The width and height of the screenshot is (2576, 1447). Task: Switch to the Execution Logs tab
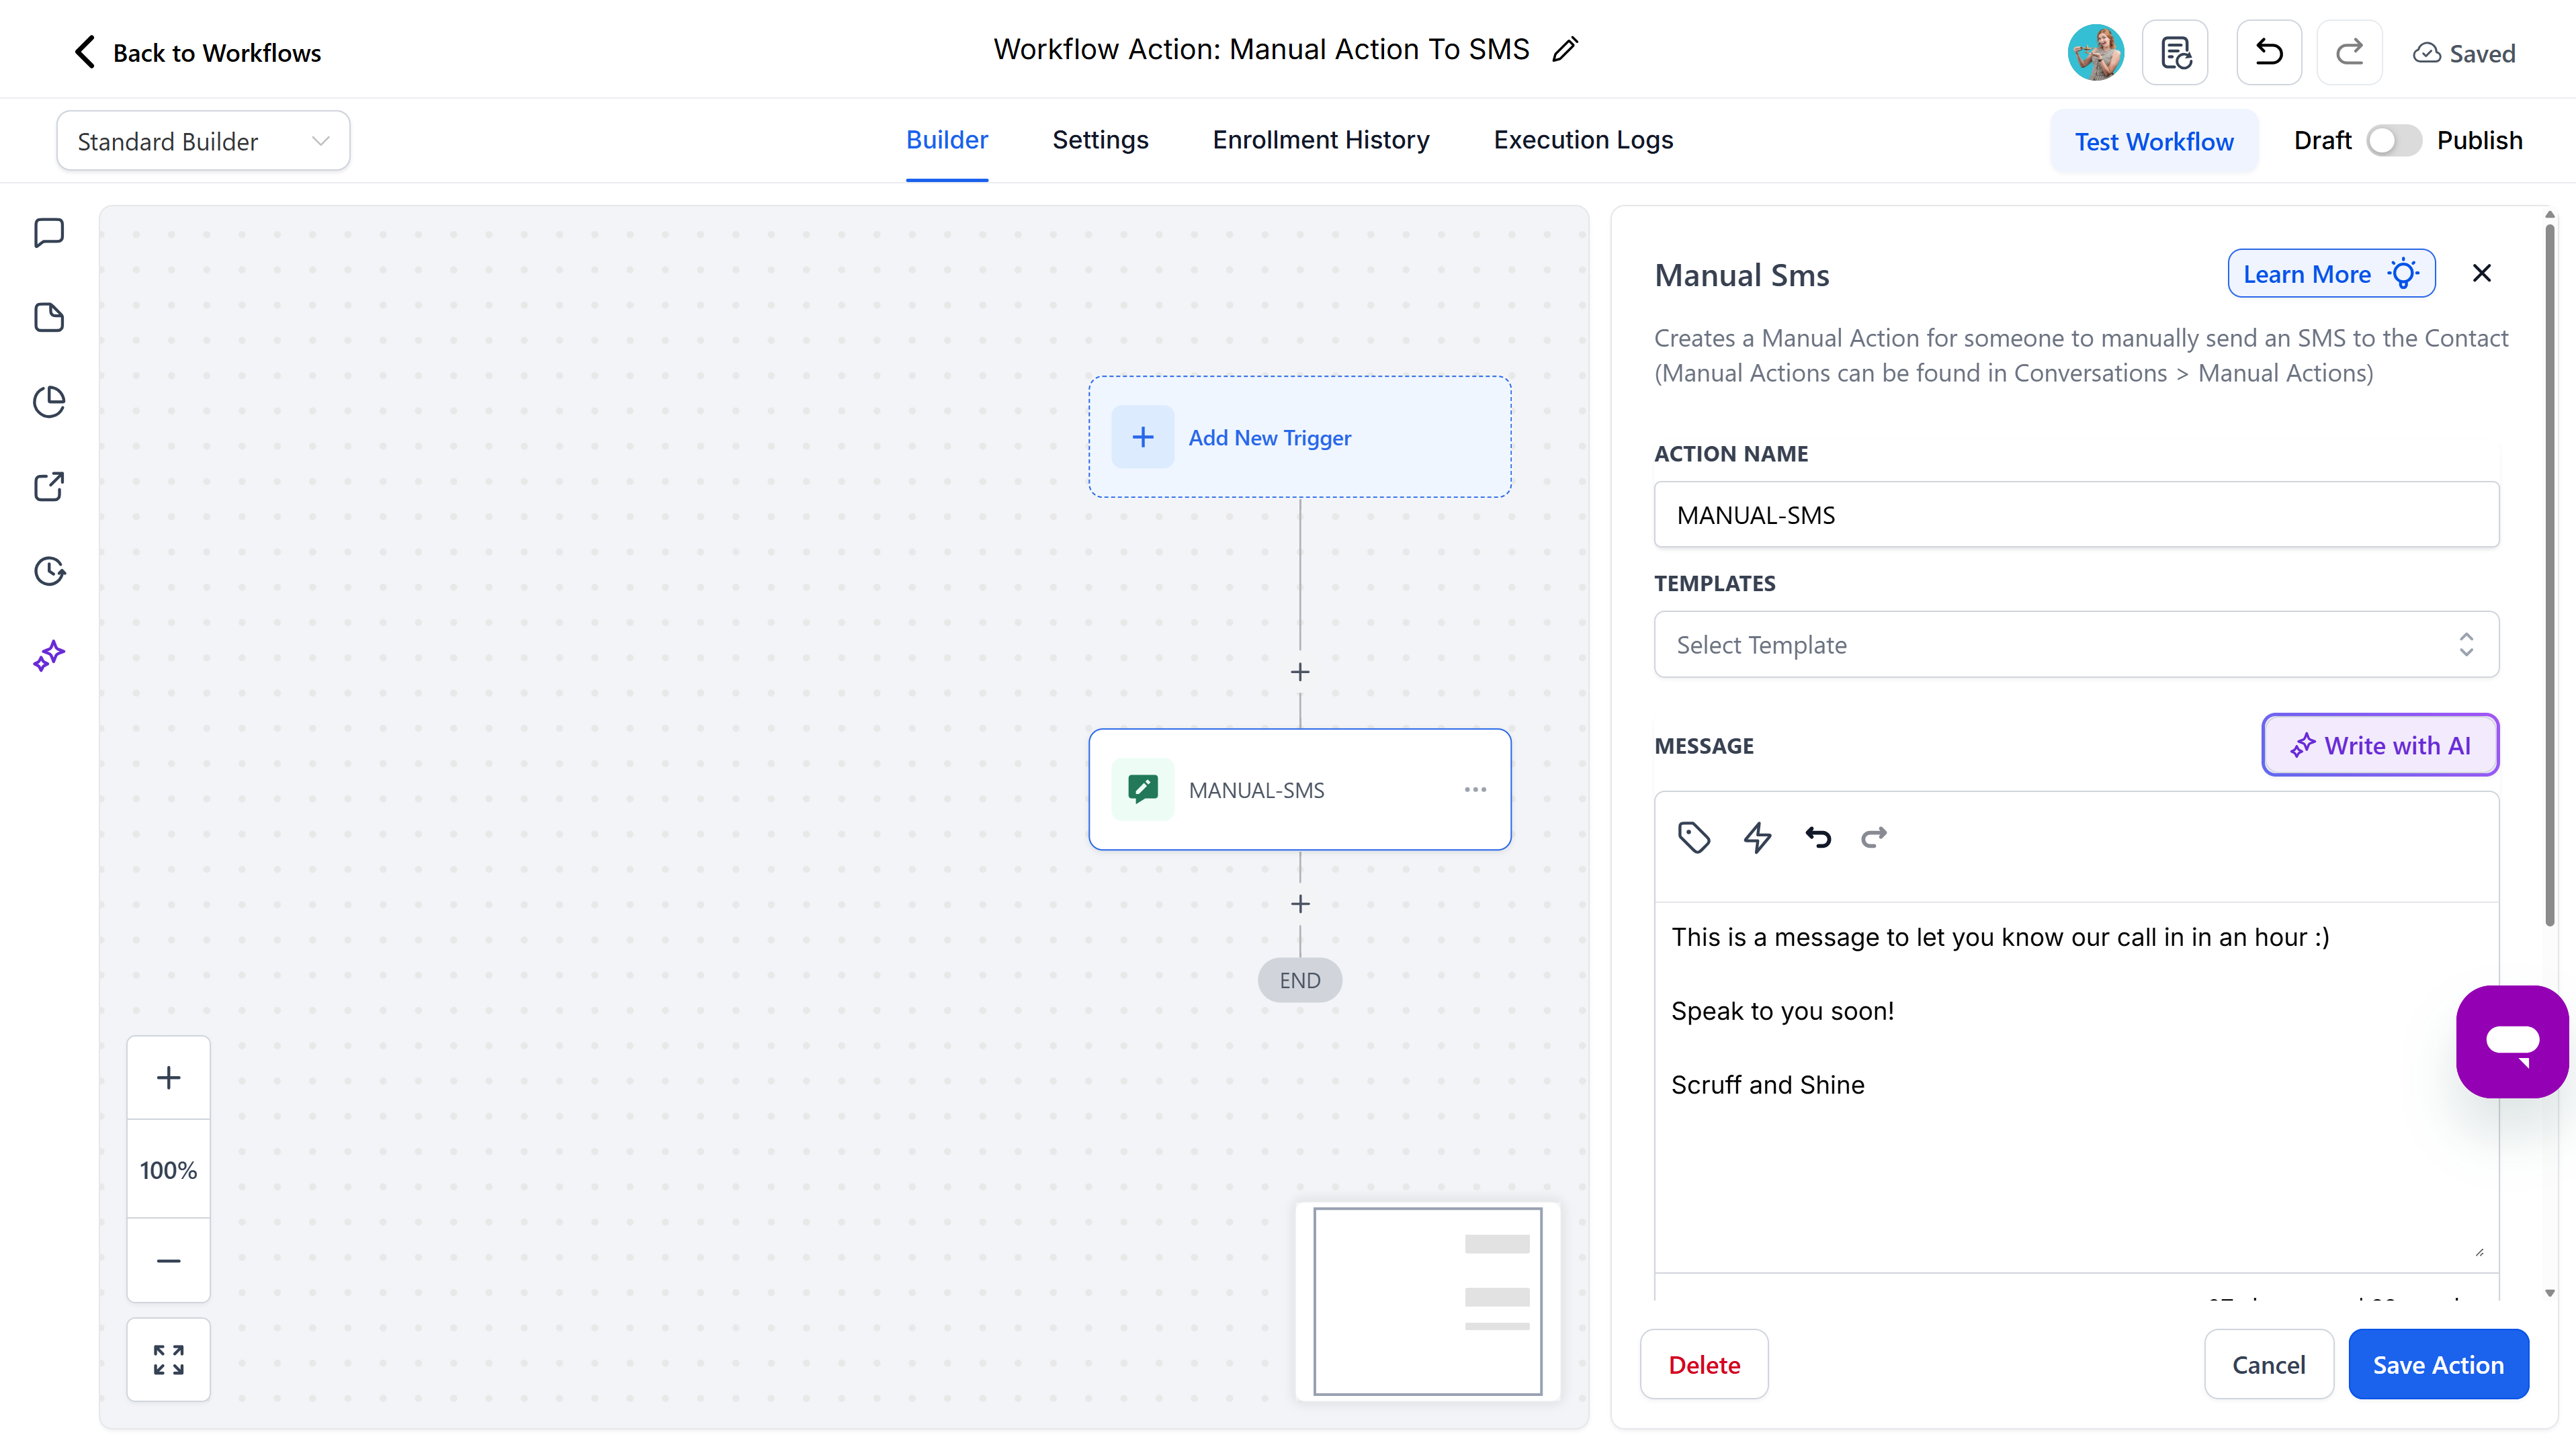point(1583,140)
